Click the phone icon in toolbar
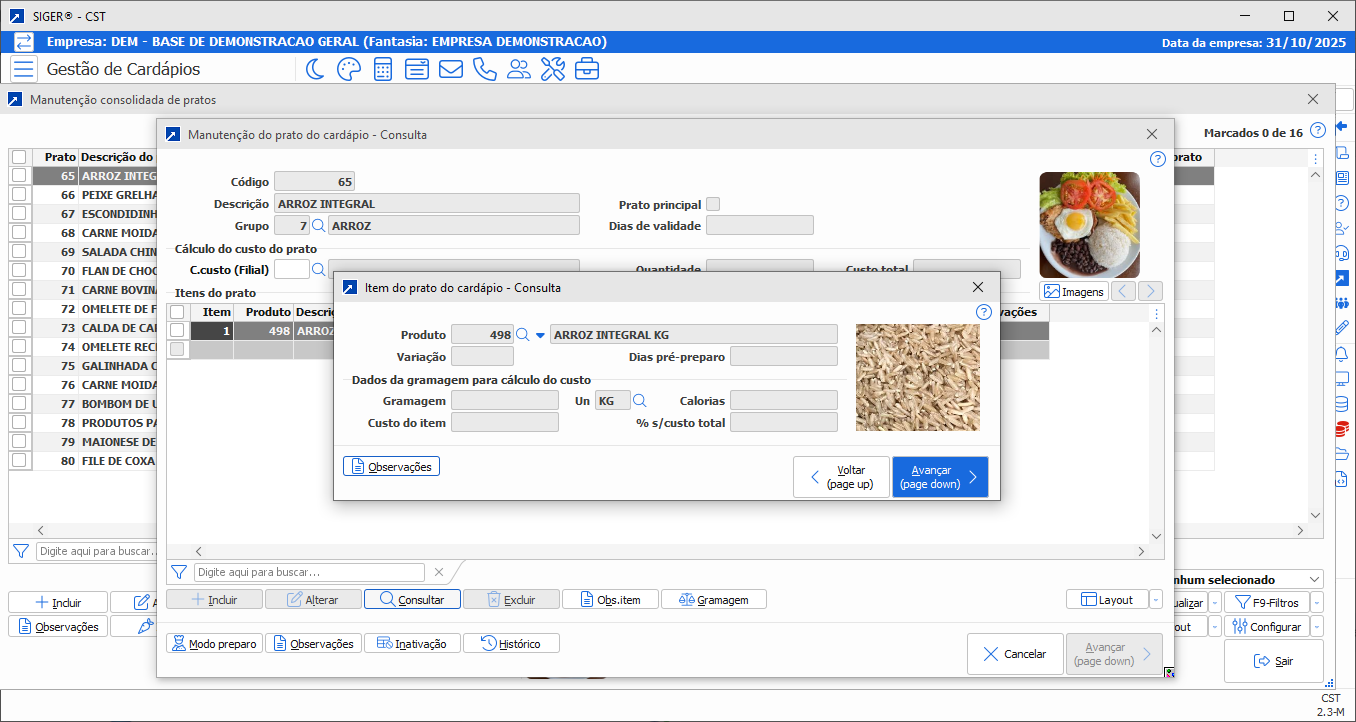1356x722 pixels. (484, 69)
